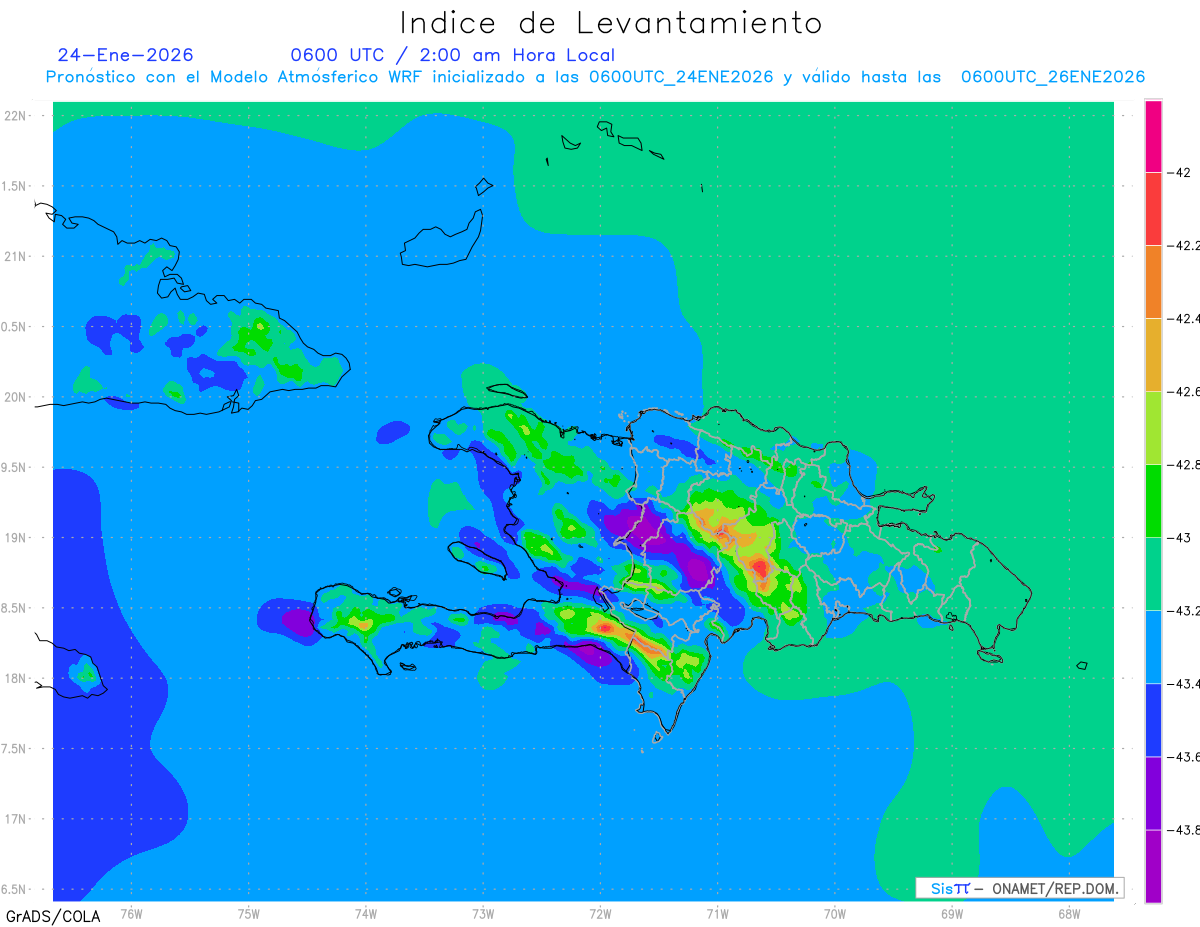
Task: Click the "22N" latitude label
Action: (16, 116)
